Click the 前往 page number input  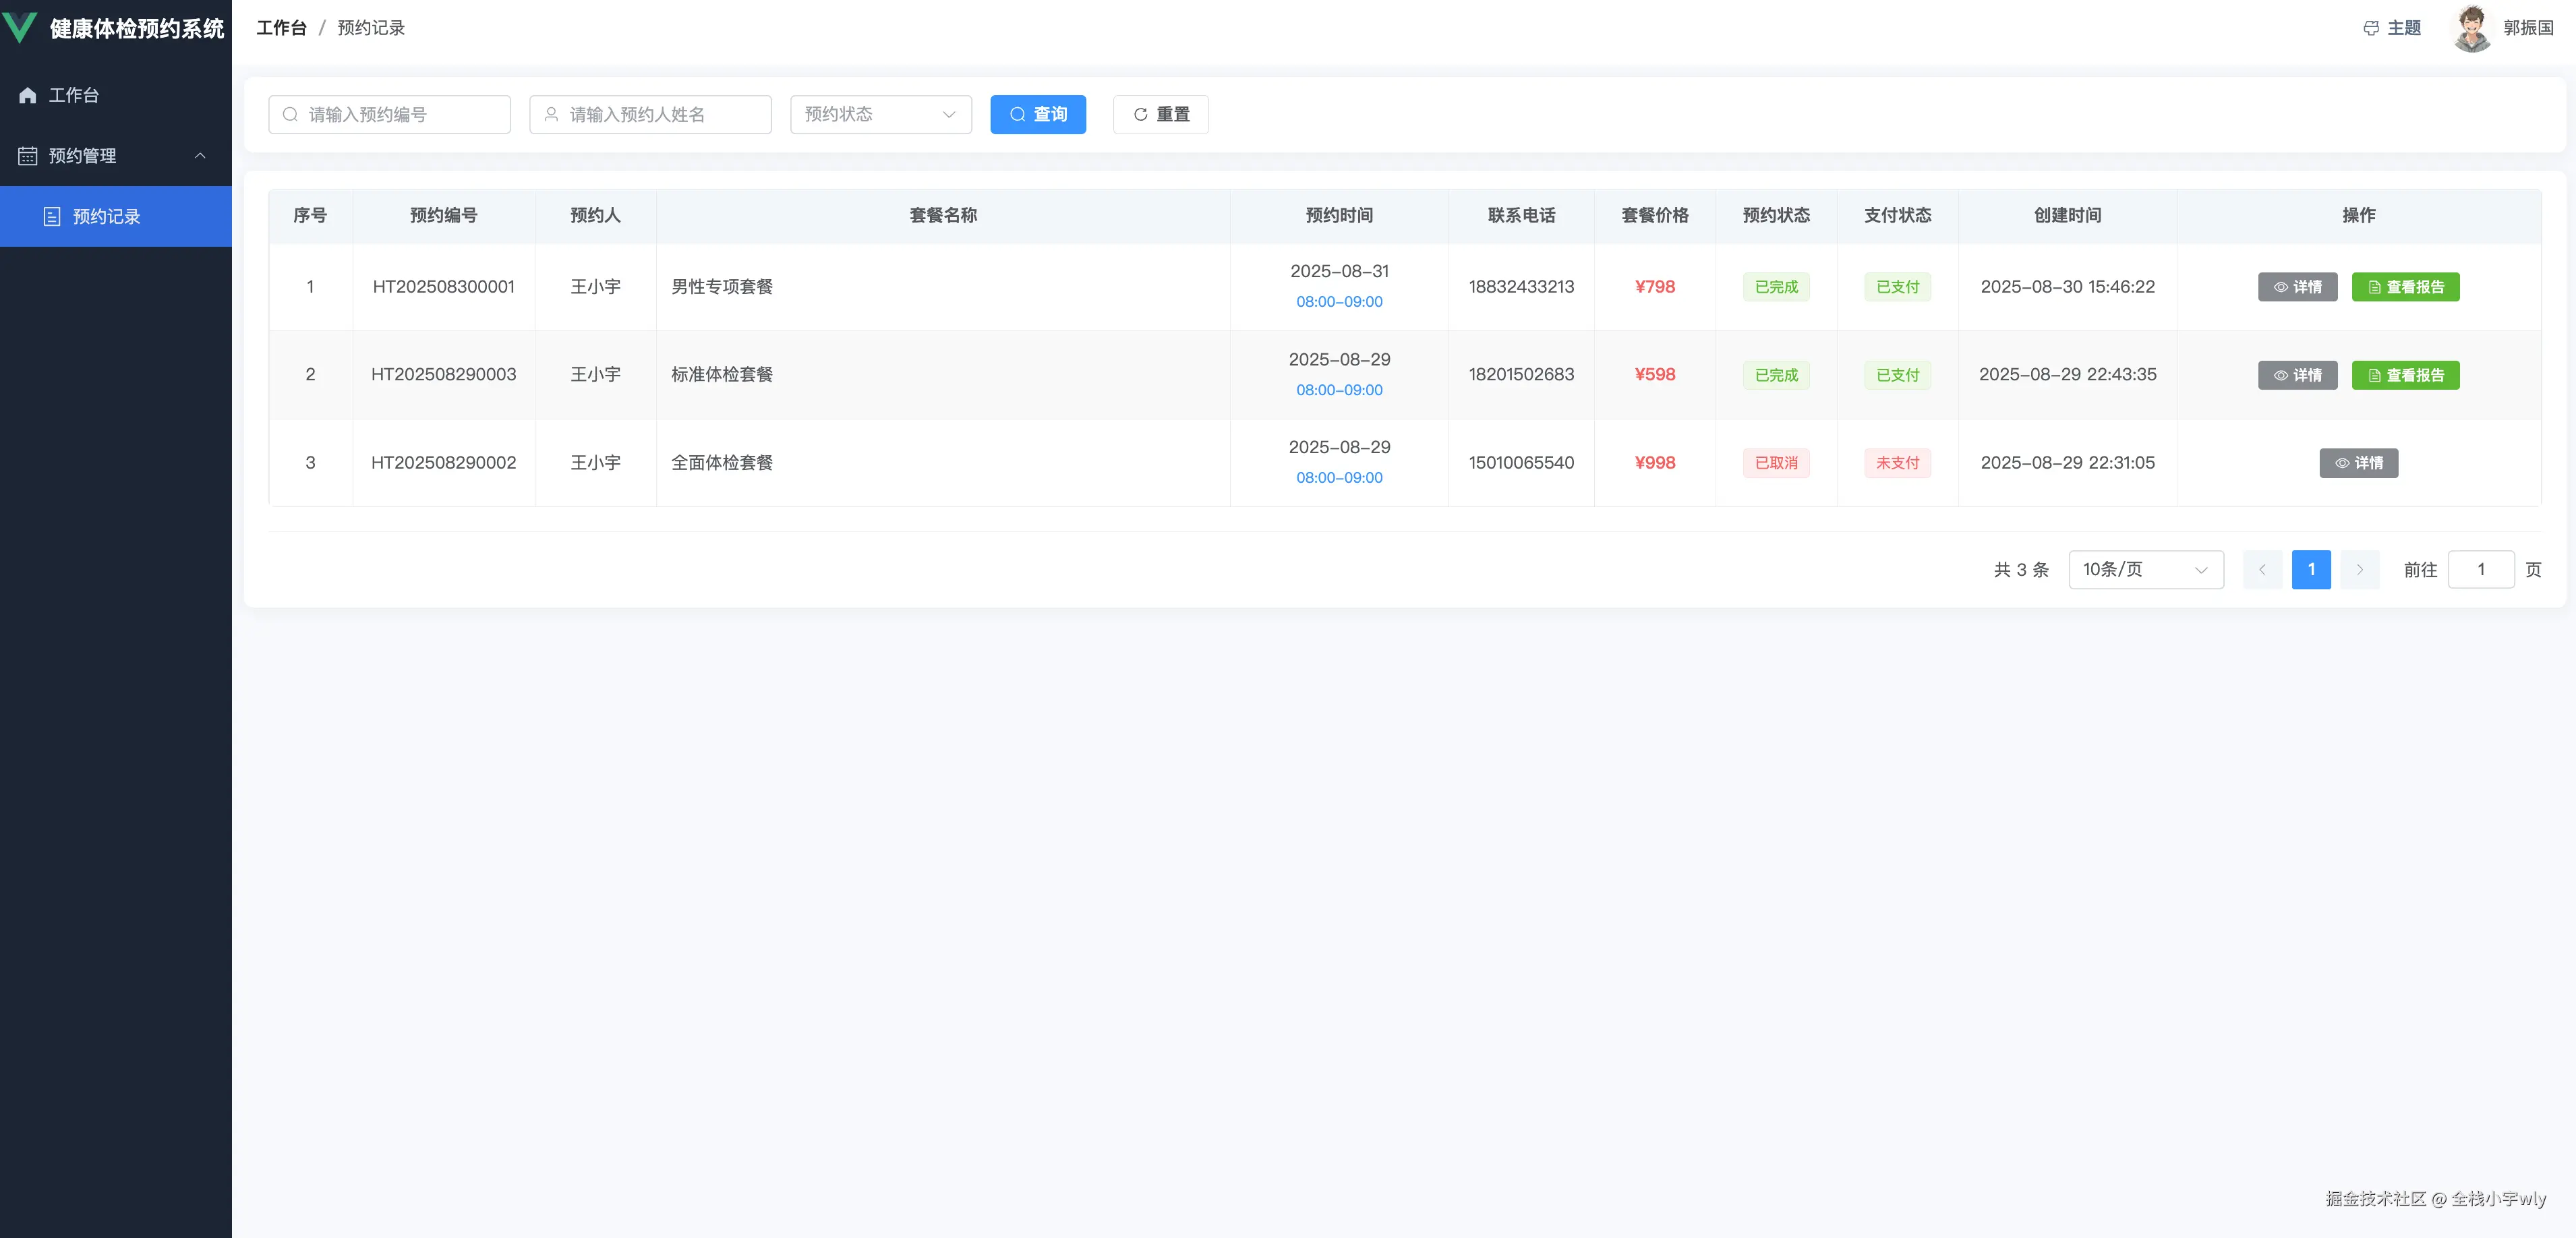[x=2480, y=570]
